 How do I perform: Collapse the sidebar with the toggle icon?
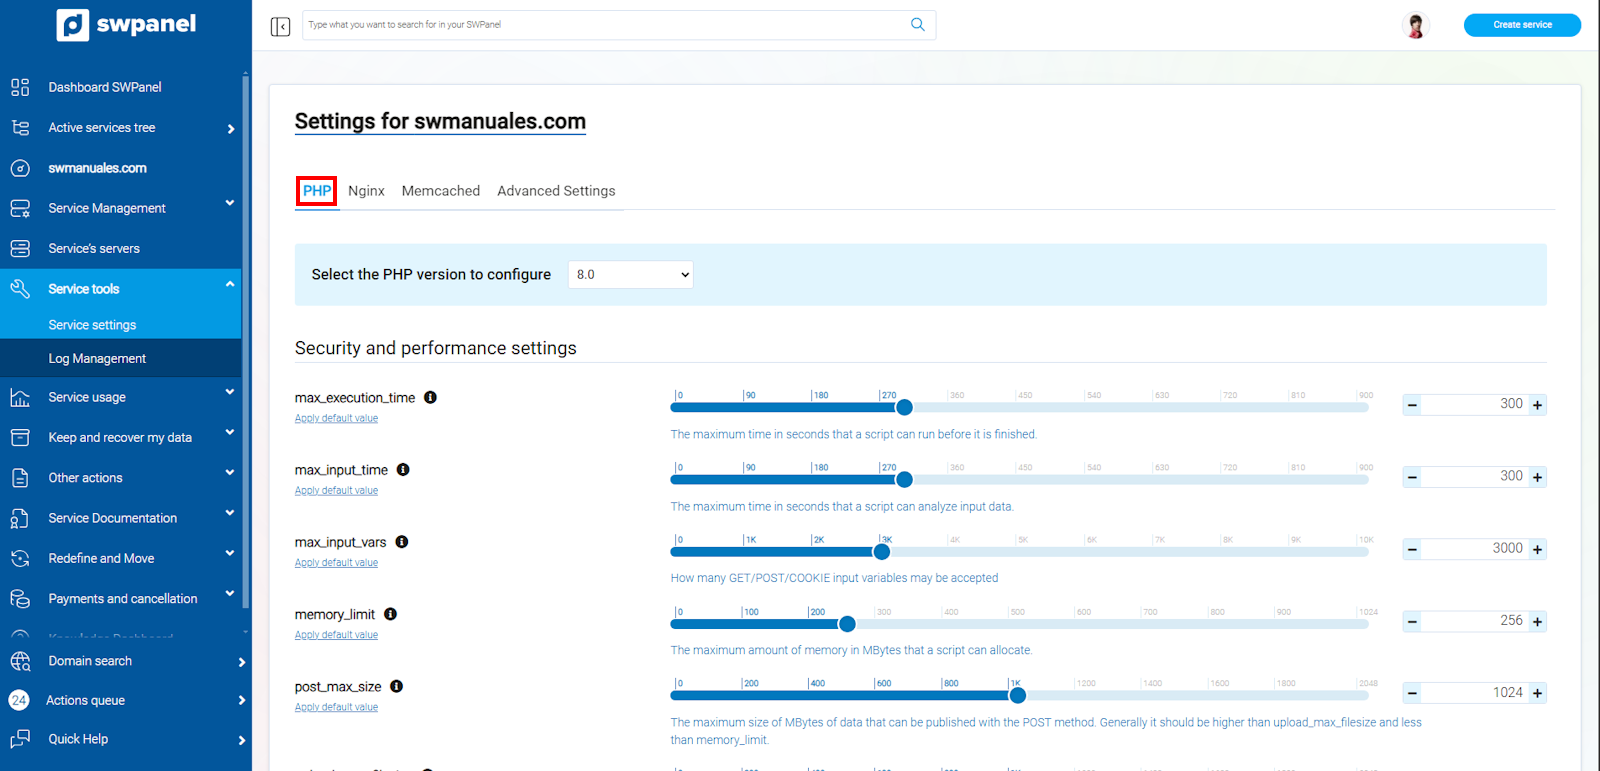point(280,26)
